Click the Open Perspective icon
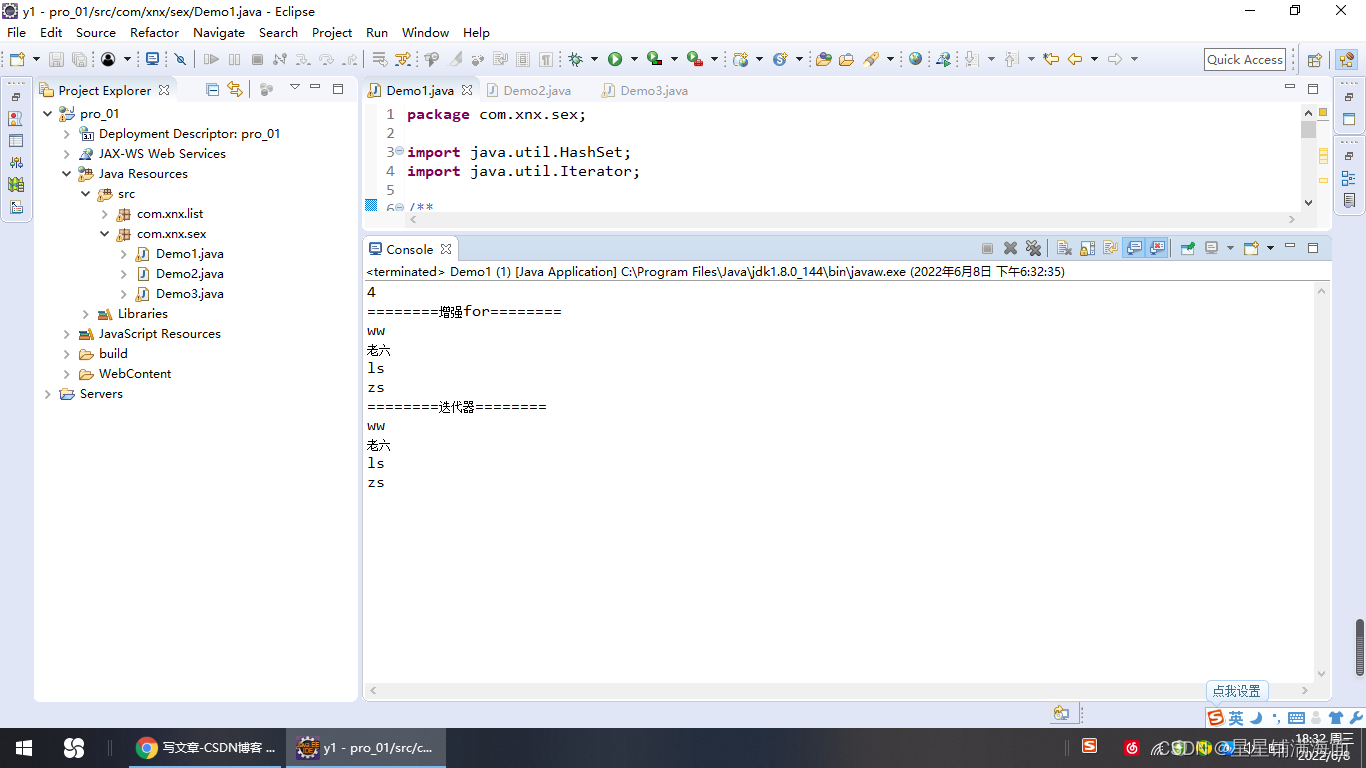Screen dimensions: 1366x768 pyautogui.click(x=1315, y=59)
